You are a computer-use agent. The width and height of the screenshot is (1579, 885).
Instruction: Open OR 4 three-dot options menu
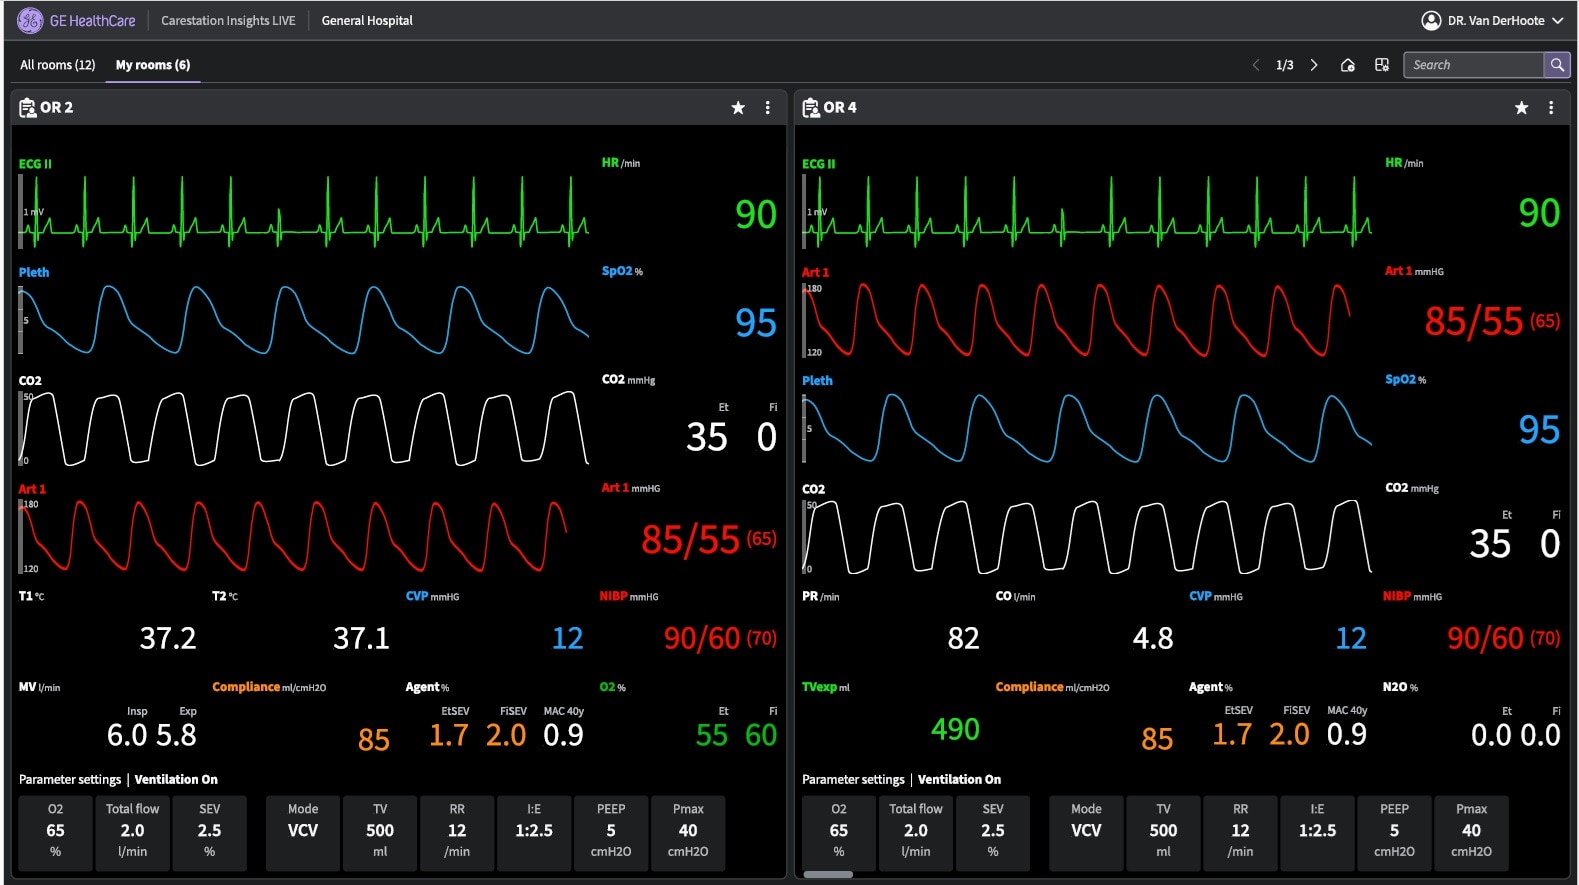pos(1551,108)
